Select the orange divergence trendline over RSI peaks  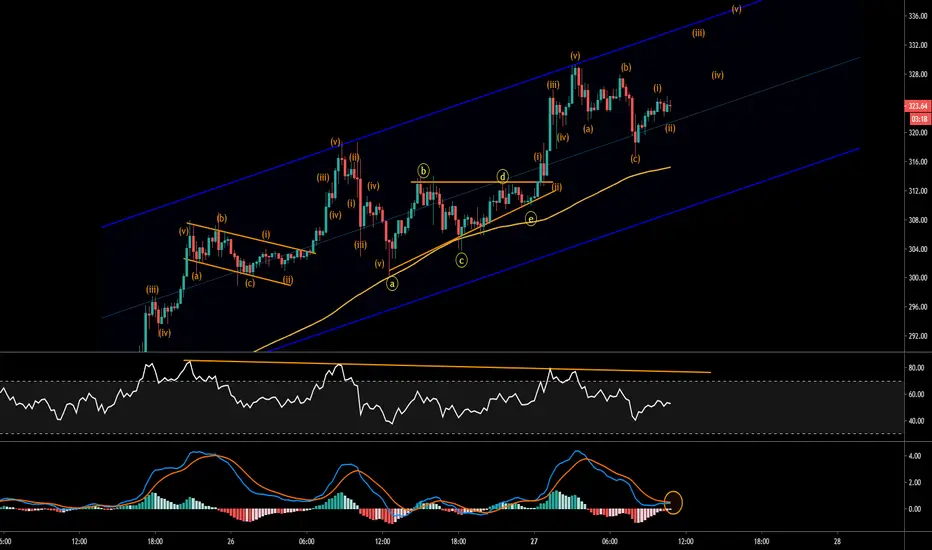(x=447, y=366)
